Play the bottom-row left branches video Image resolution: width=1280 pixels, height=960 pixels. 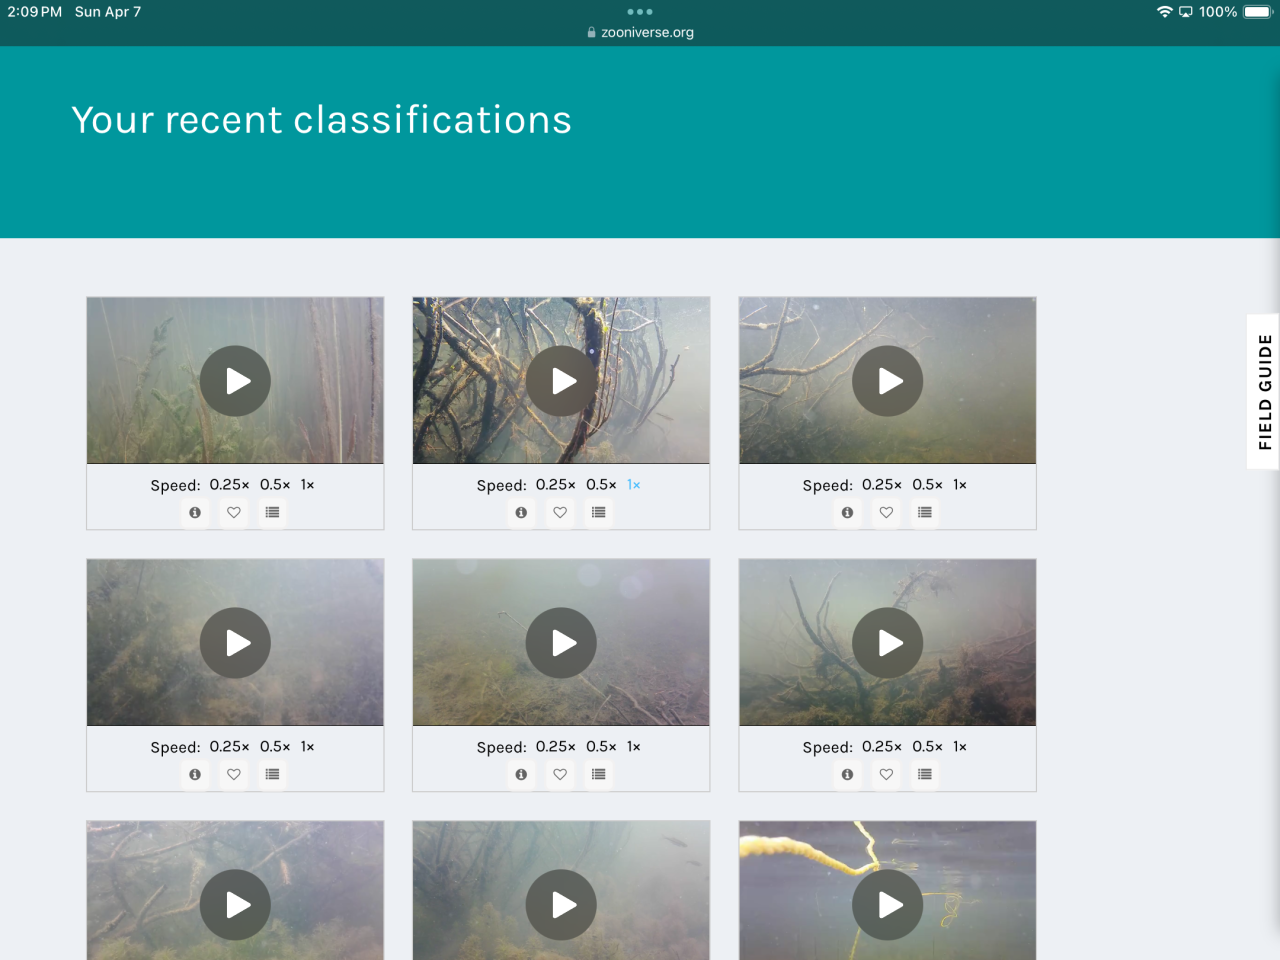pyautogui.click(x=235, y=905)
